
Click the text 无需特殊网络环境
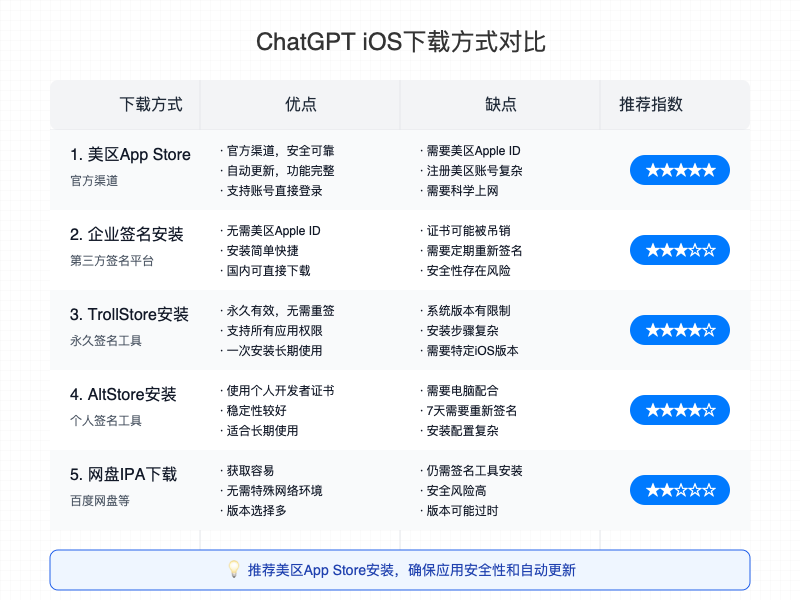(x=274, y=490)
